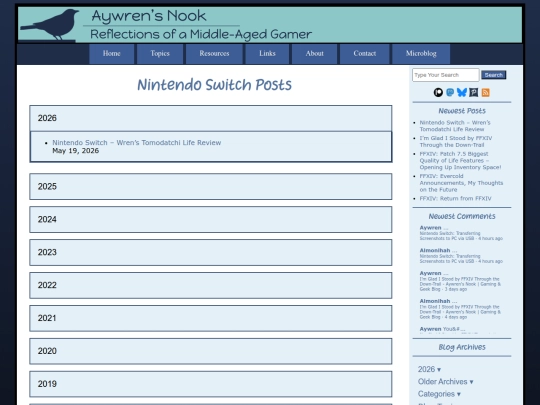Open FFXIV: Return from FFXIV post

[x=455, y=198]
